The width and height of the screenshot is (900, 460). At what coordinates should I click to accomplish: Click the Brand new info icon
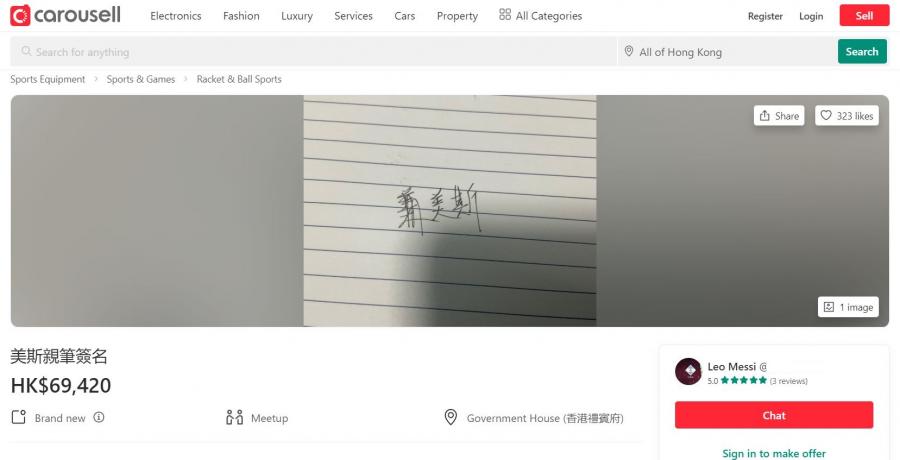click(99, 418)
